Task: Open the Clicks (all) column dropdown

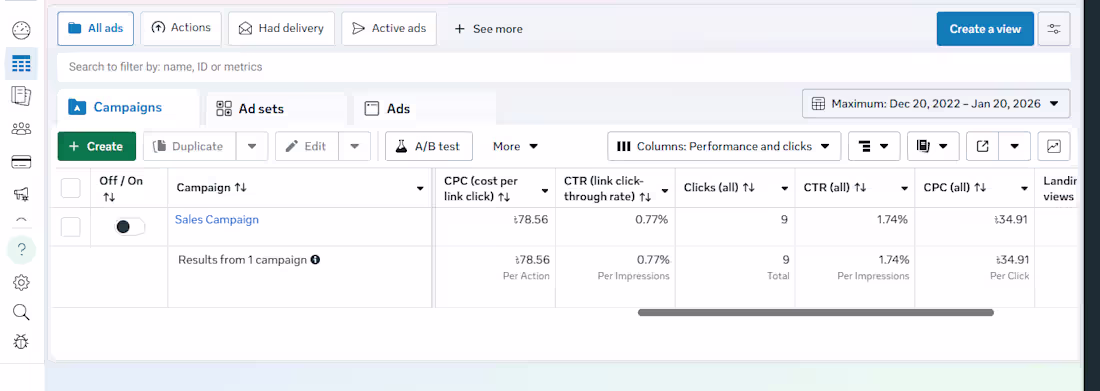Action: 784,189
